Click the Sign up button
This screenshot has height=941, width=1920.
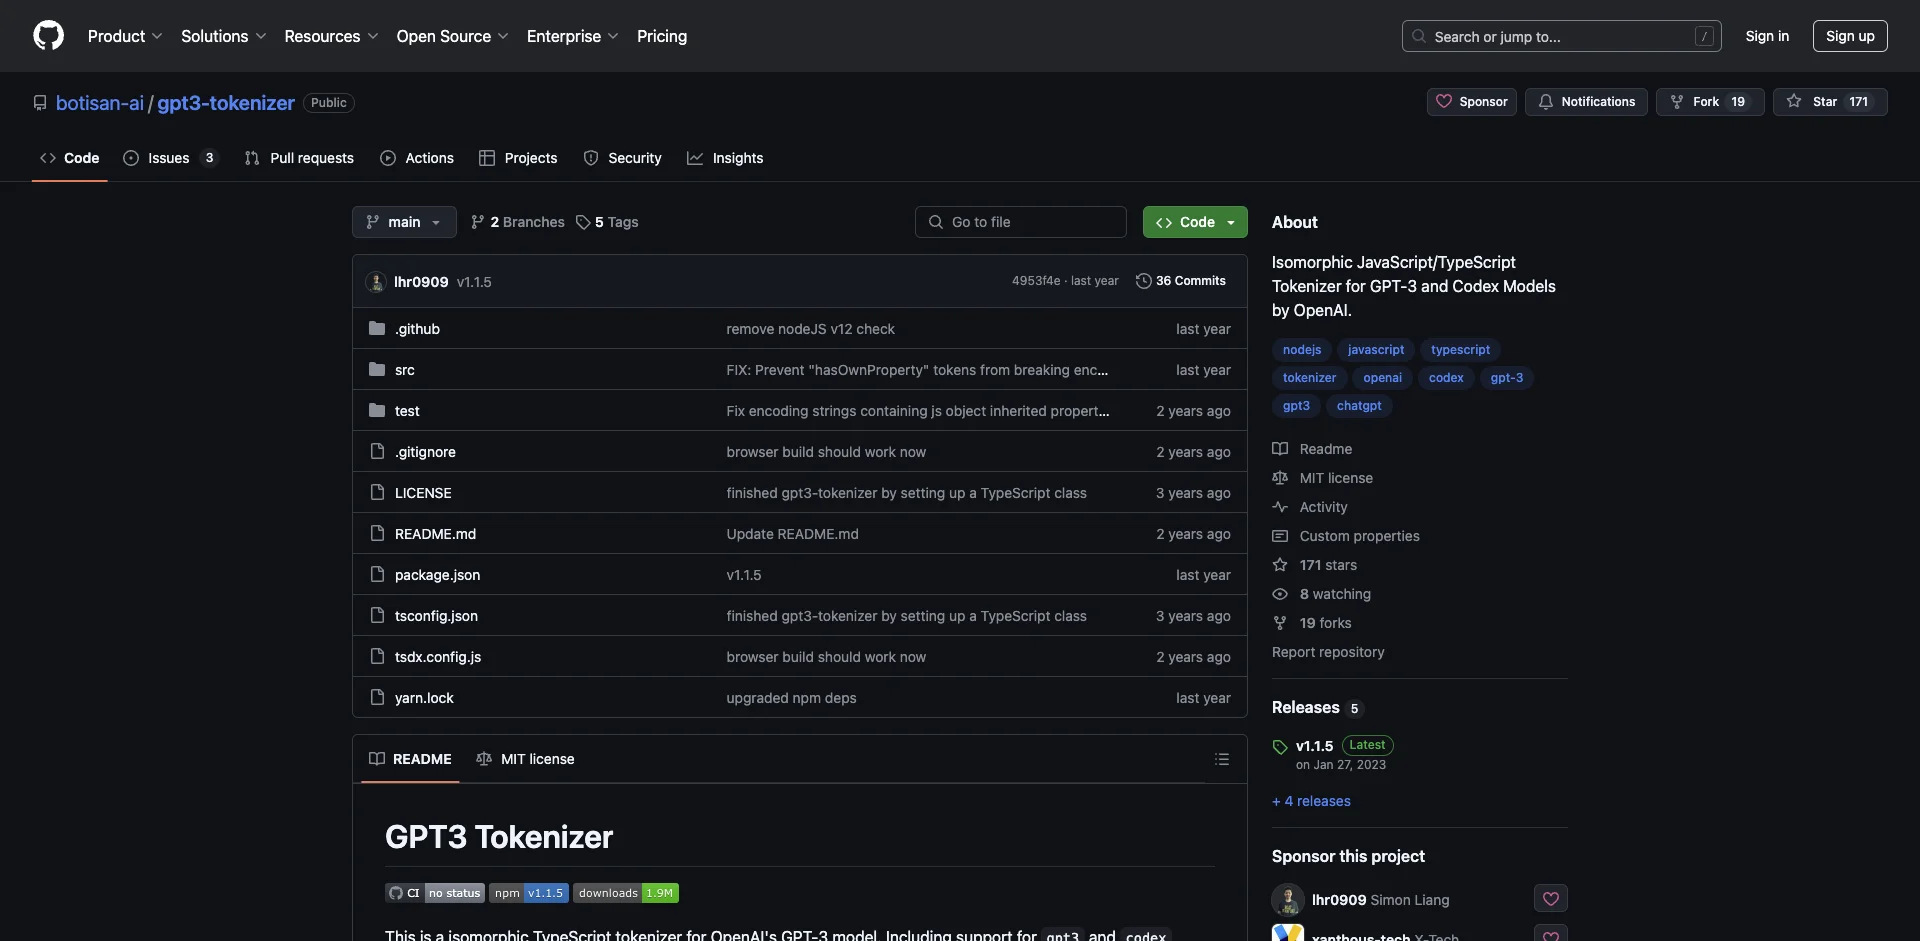[x=1850, y=36]
